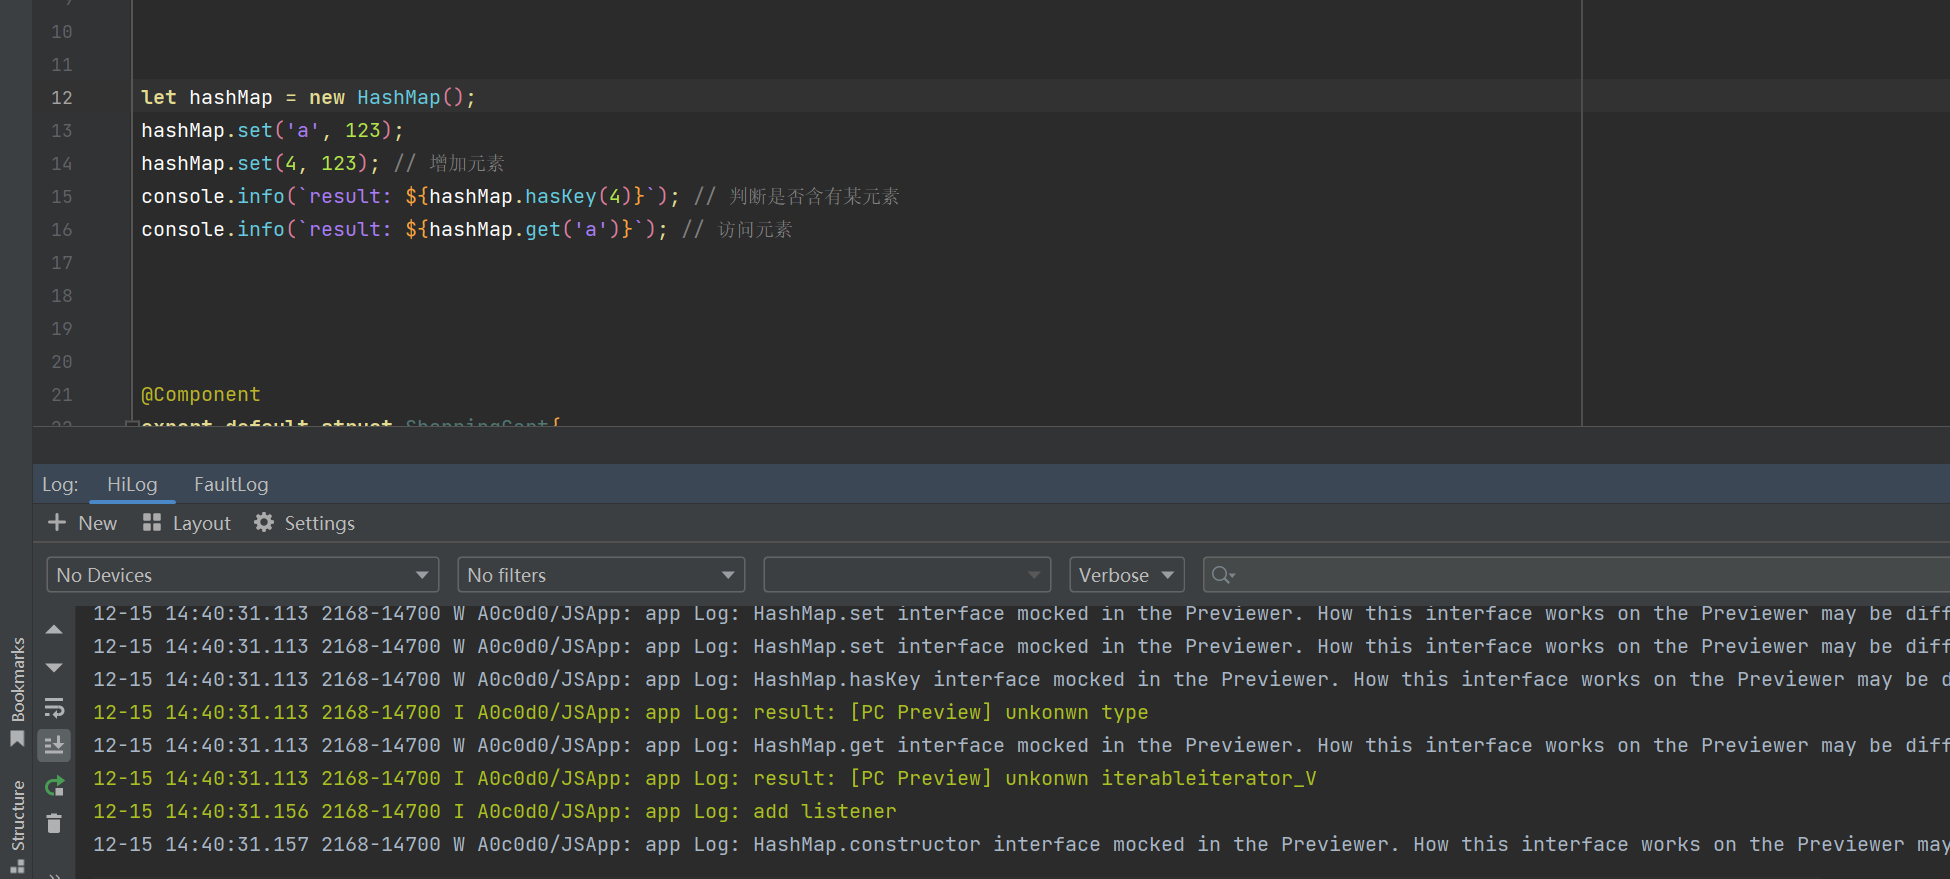Click the Layout button label
1950x879 pixels.
[201, 523]
